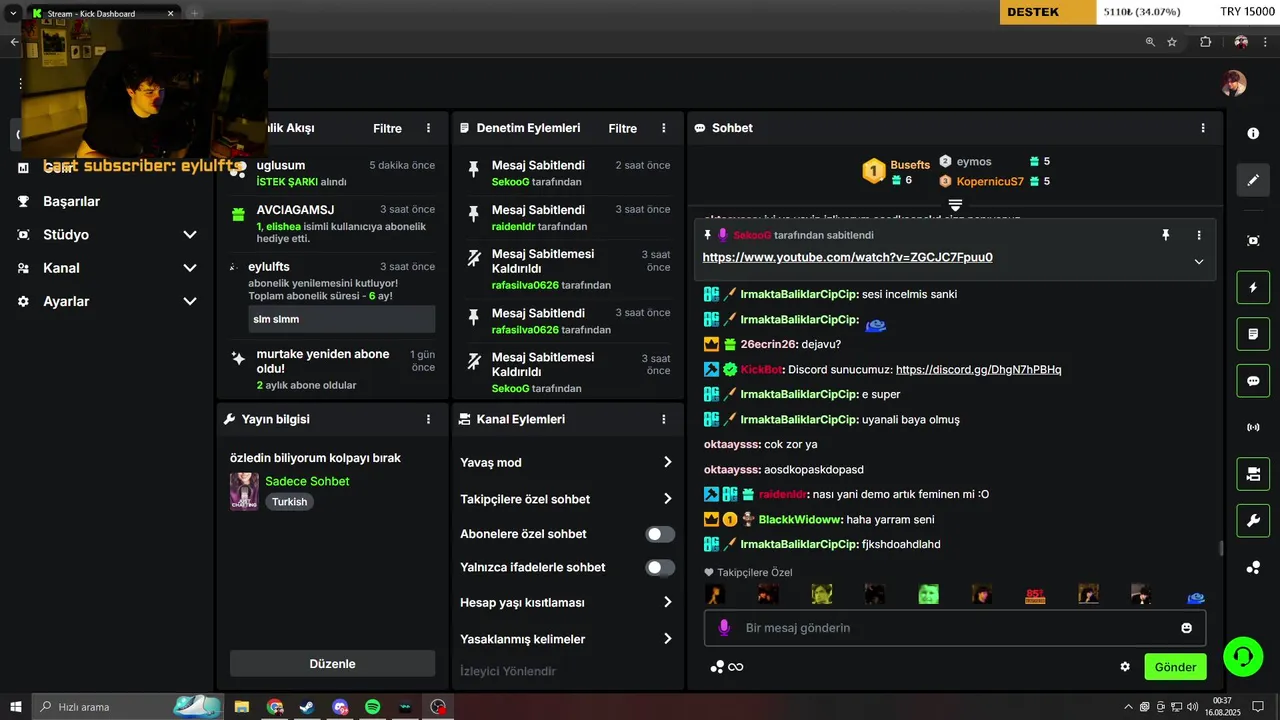Click the volume icon in system tray

pyautogui.click(x=1191, y=707)
